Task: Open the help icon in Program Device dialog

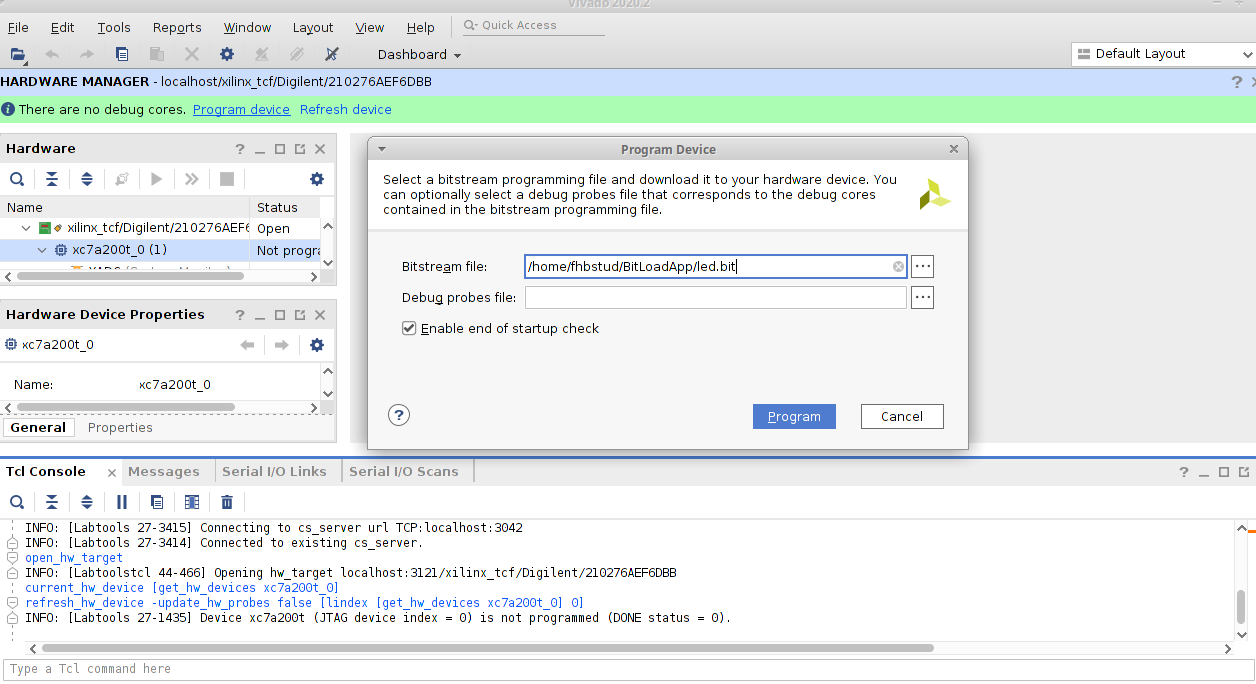Action: tap(399, 416)
